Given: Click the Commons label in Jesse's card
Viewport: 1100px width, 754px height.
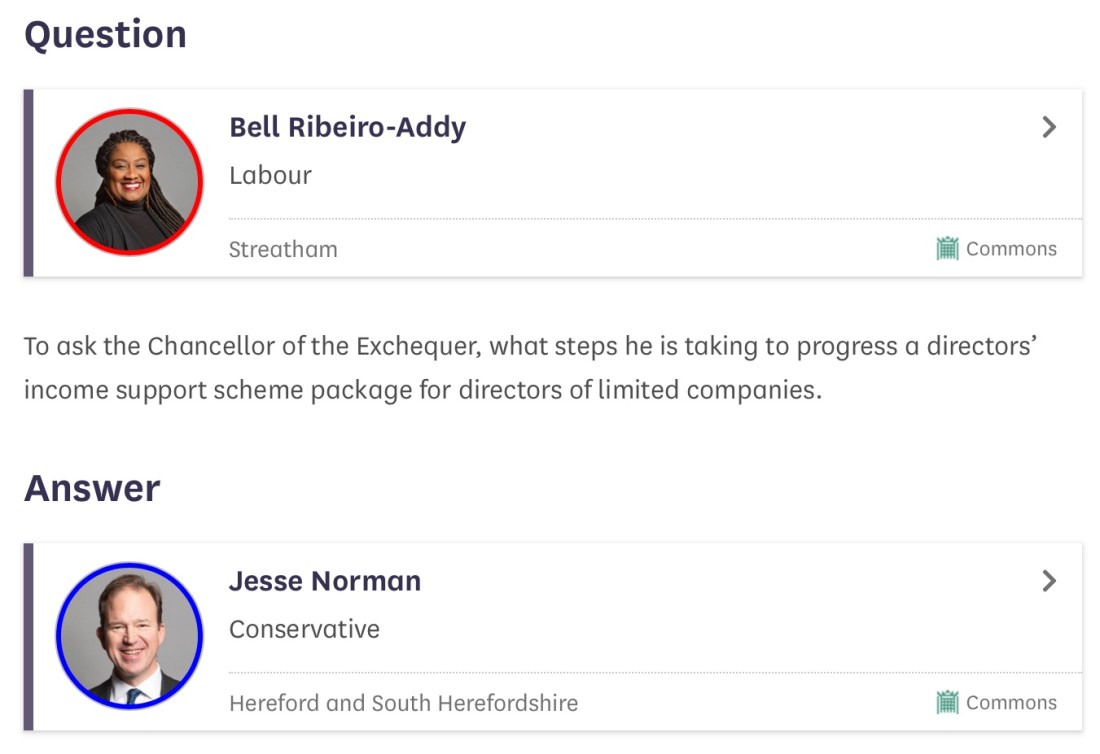Looking at the screenshot, I should pyautogui.click(x=1011, y=703).
